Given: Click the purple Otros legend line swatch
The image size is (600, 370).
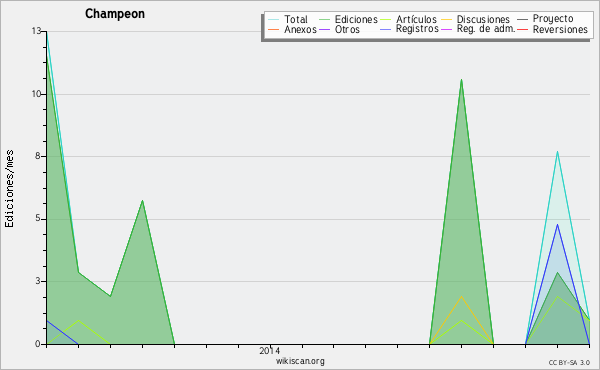Looking at the screenshot, I should point(324,29).
